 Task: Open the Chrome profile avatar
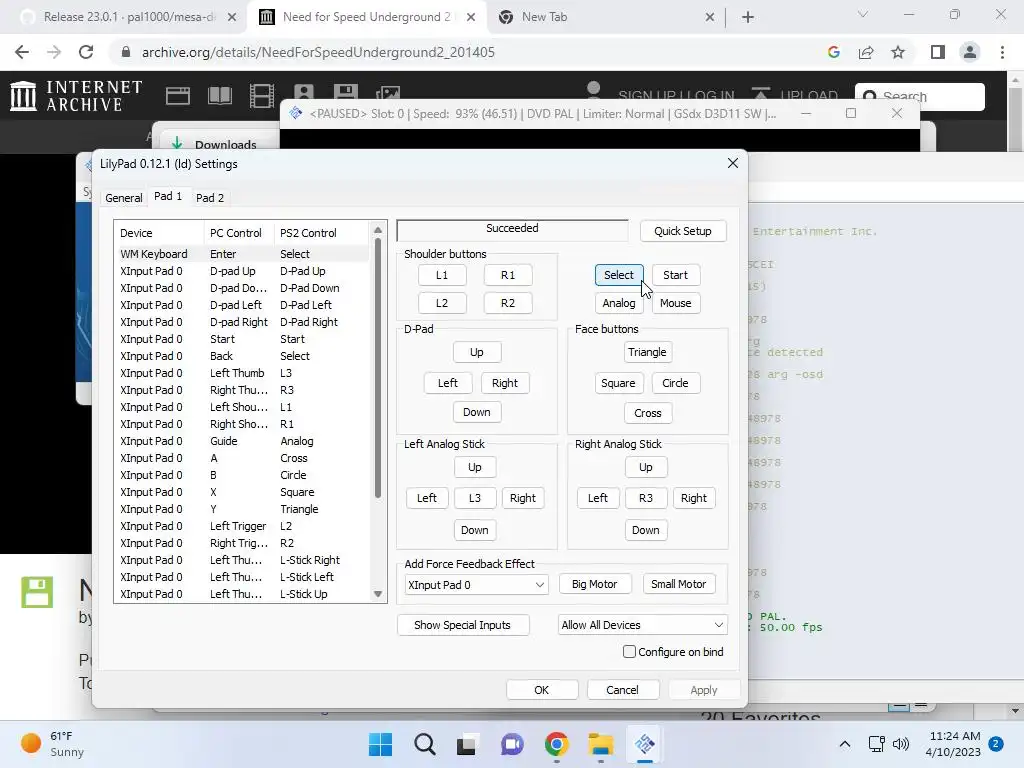[970, 52]
